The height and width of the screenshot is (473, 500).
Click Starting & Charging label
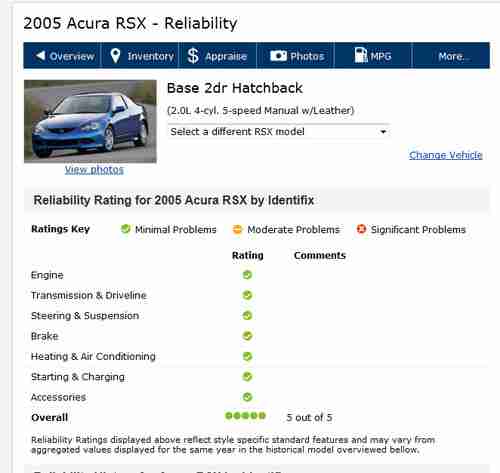(78, 377)
